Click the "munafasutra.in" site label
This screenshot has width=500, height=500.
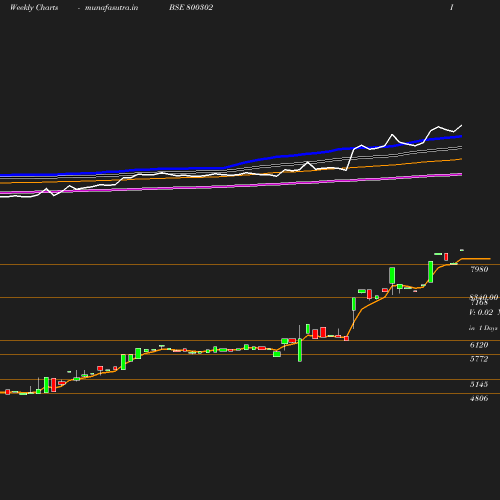[x=111, y=8]
